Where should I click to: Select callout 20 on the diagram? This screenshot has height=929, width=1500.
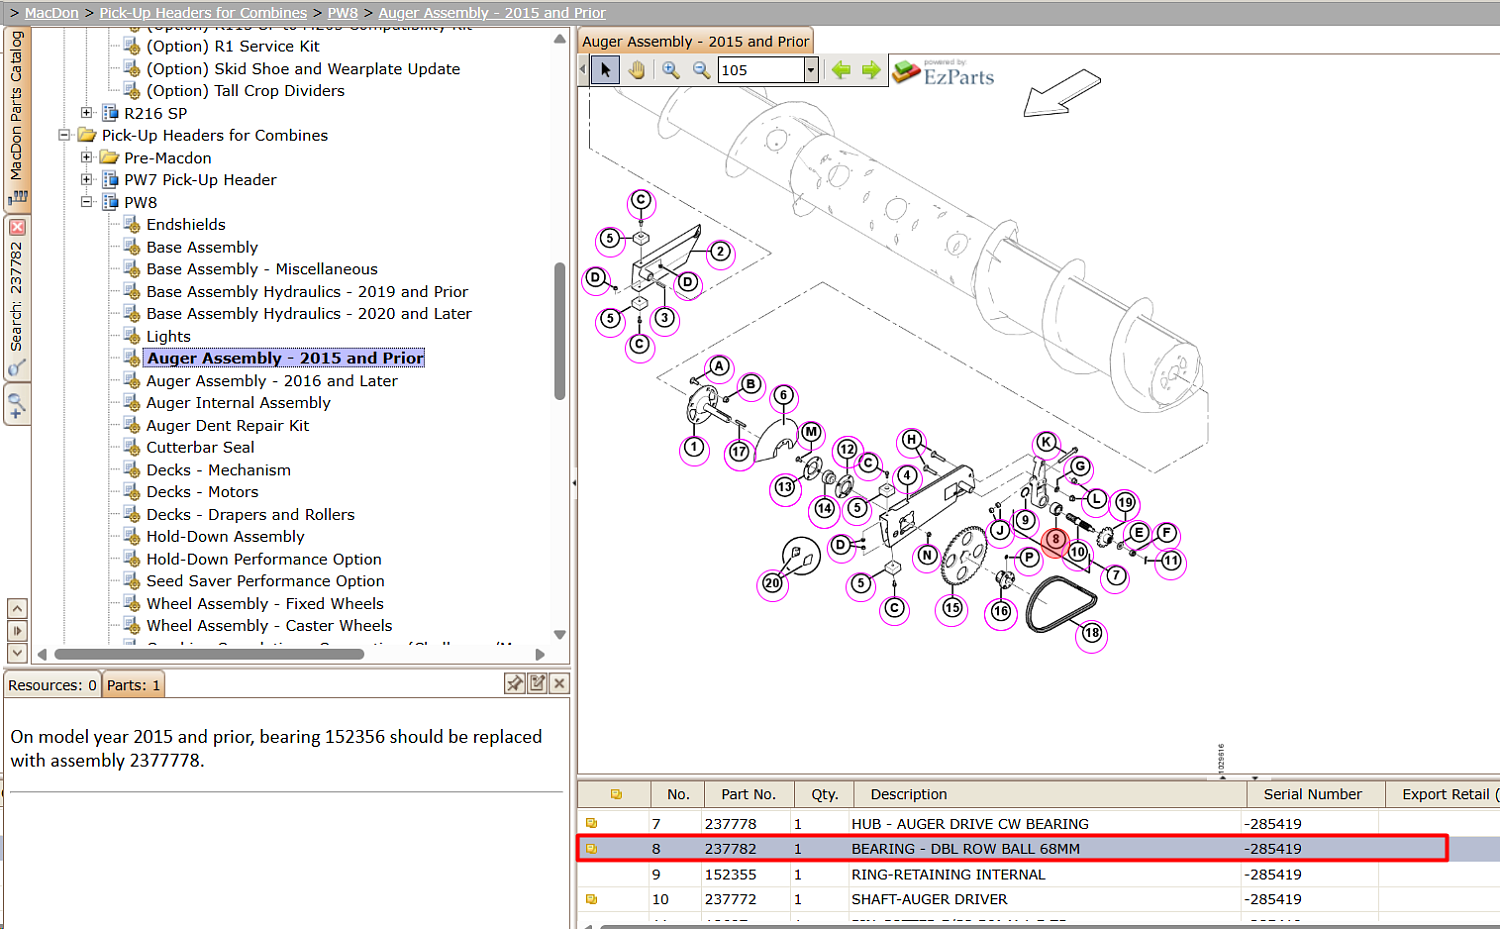tap(772, 583)
